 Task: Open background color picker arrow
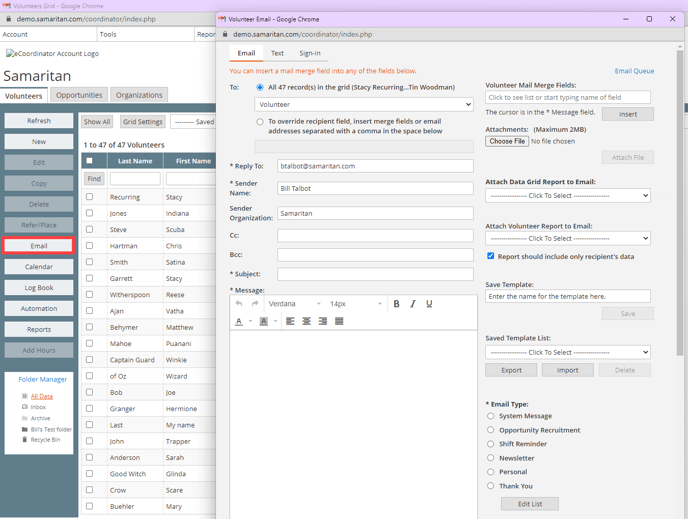click(x=276, y=321)
